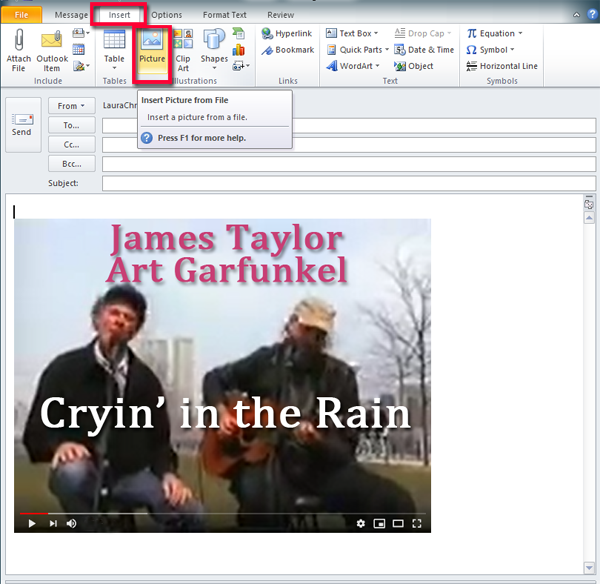Open the File tab
This screenshot has width=600, height=584.
click(x=21, y=15)
